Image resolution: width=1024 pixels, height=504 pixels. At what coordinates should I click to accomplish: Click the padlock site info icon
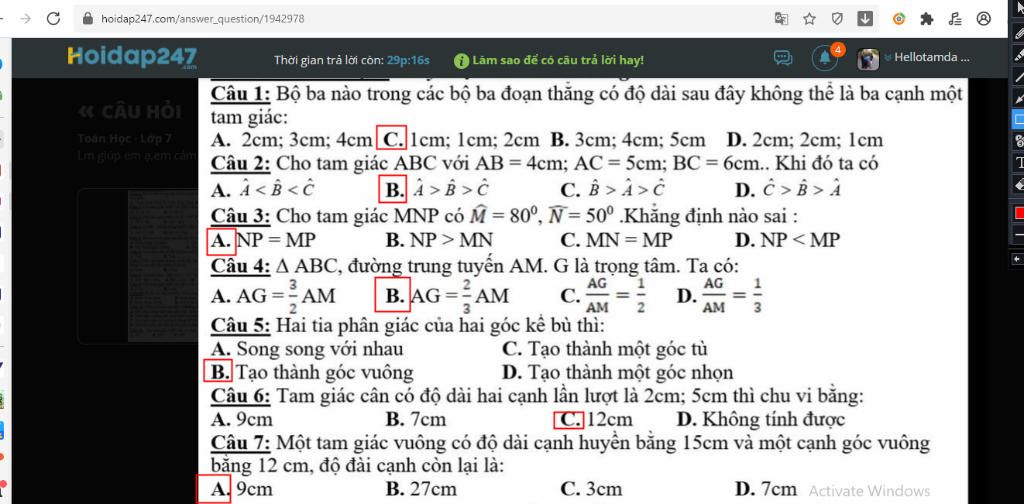click(88, 19)
